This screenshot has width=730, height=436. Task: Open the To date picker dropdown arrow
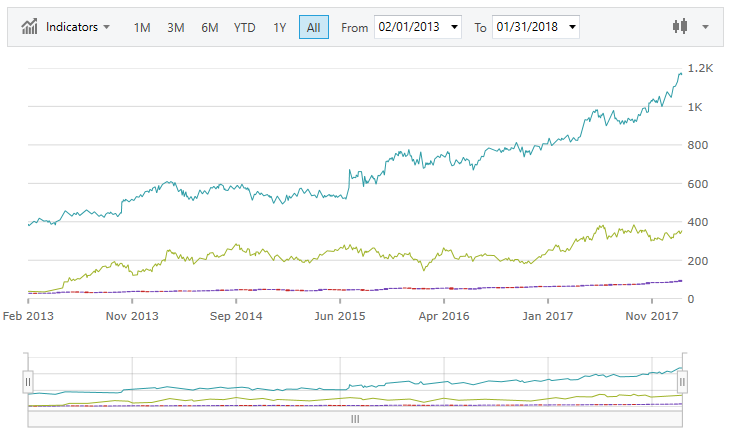coord(572,27)
